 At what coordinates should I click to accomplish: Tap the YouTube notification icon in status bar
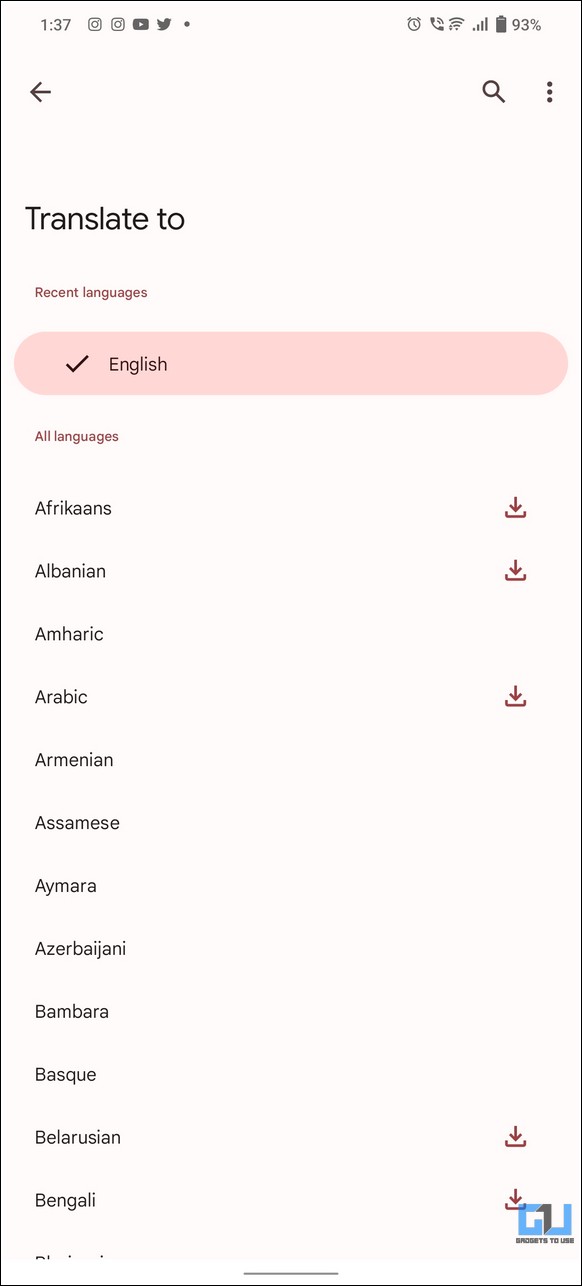pos(140,24)
